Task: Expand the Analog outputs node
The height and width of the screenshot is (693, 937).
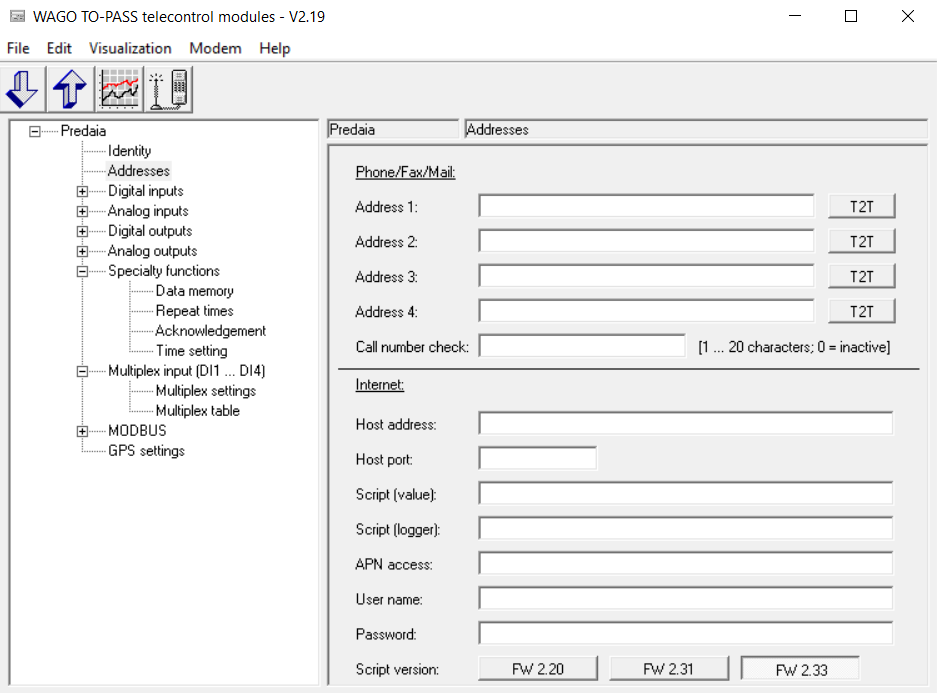Action: point(82,252)
